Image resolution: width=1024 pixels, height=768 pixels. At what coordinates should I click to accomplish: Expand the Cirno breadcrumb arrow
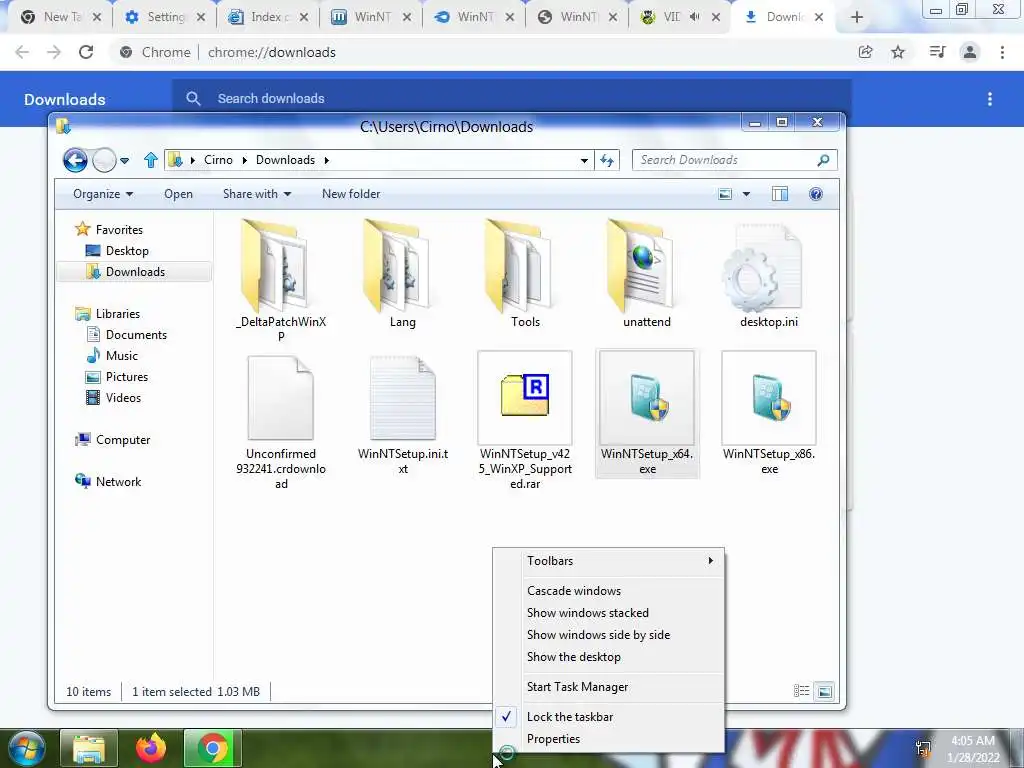coord(244,160)
